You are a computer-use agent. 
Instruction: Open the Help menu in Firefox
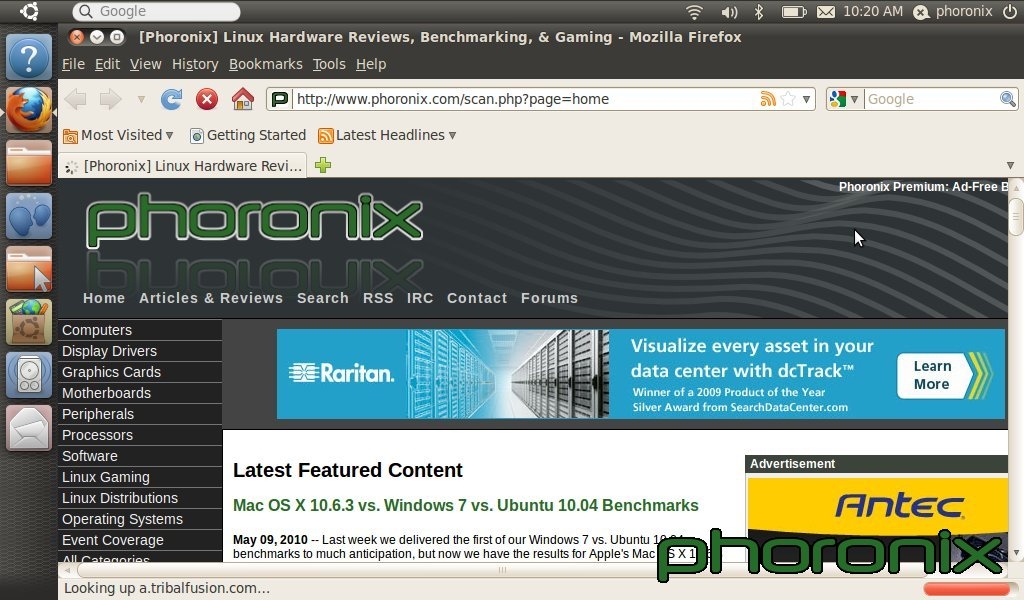click(371, 64)
